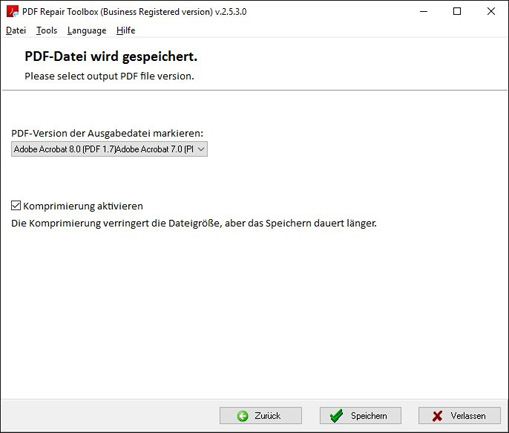Image resolution: width=509 pixels, height=433 pixels.
Task: Click the Verlassen button
Action: [459, 416]
